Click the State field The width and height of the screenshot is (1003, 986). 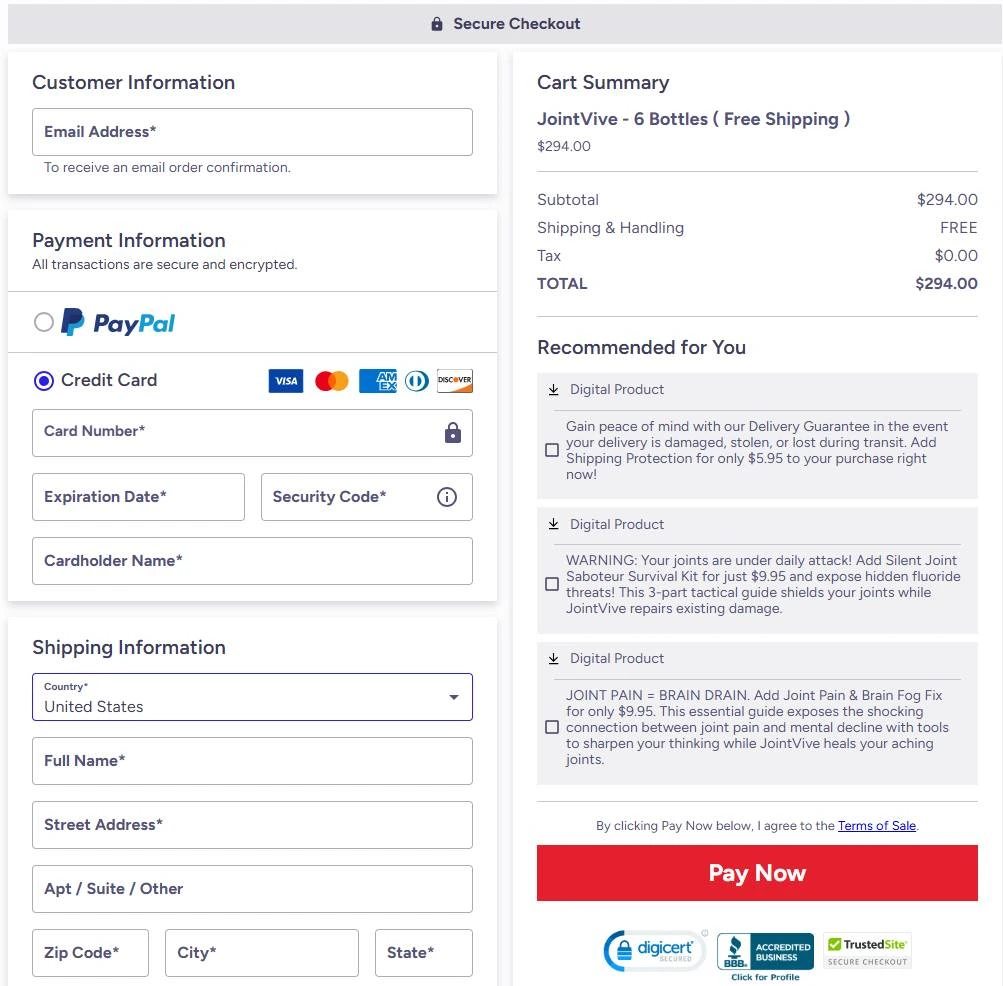[423, 953]
